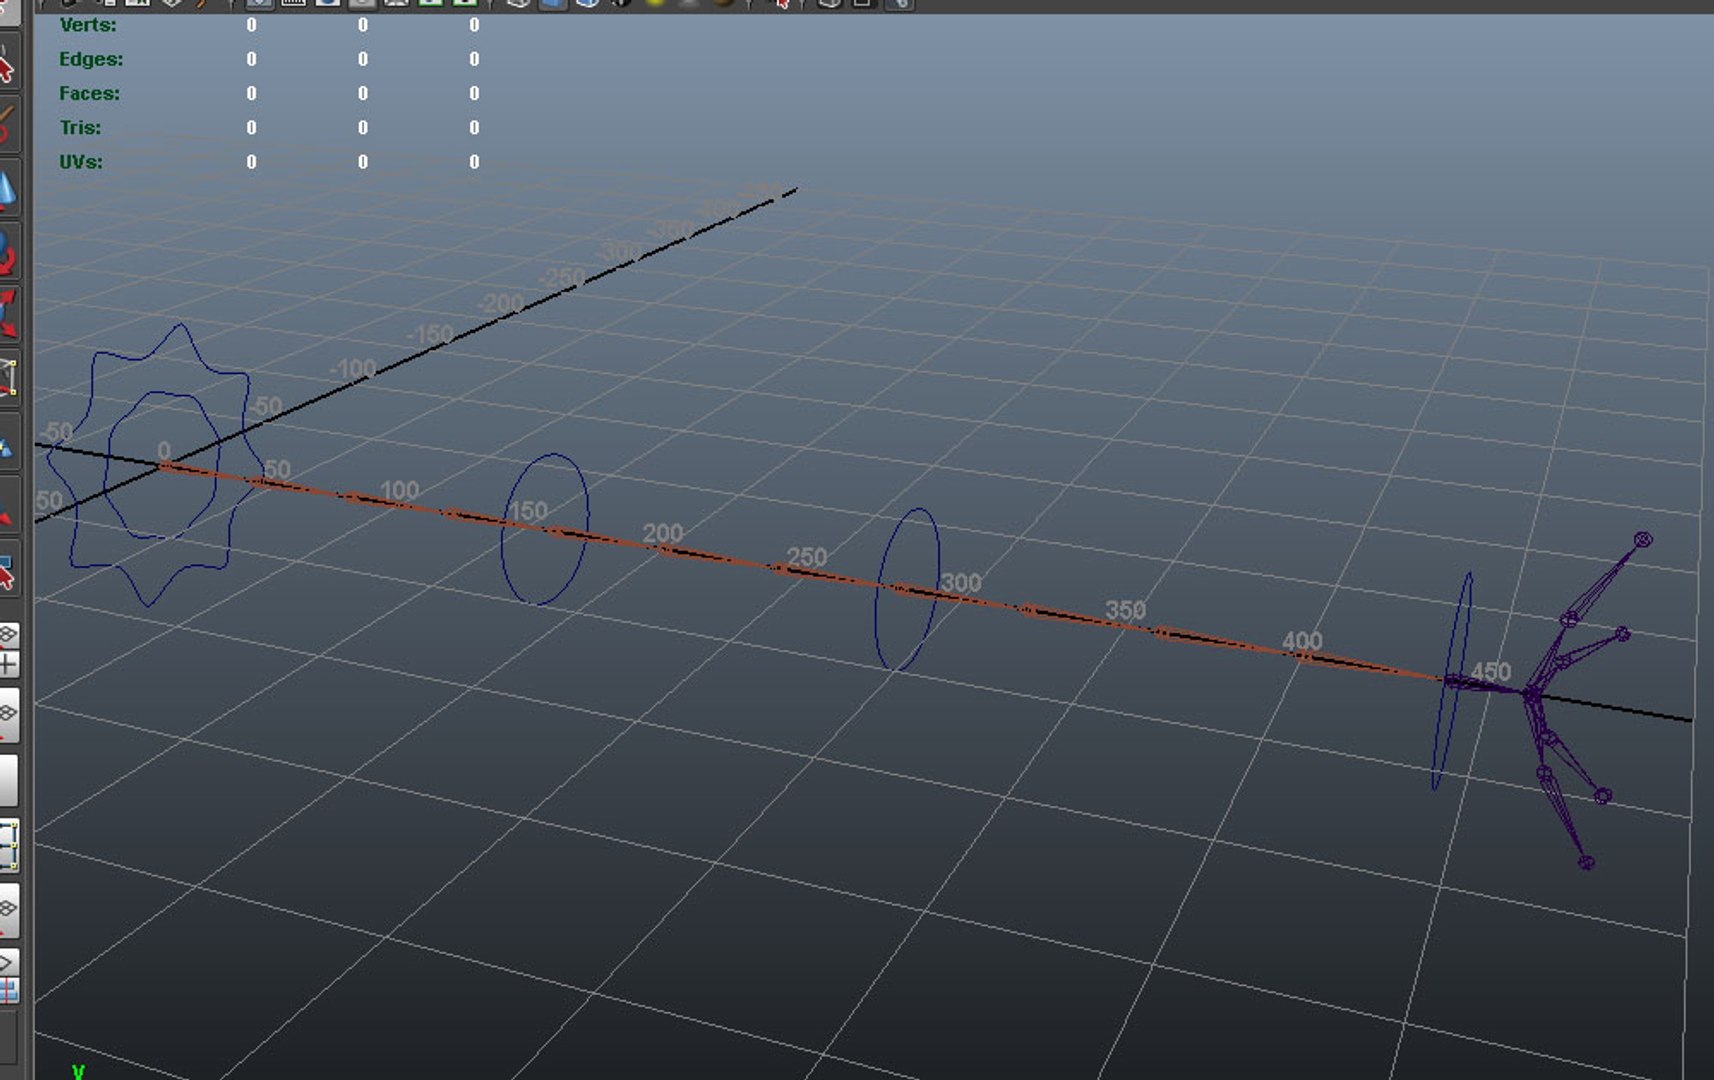Screen dimensions: 1714x1080
Task: Pick the topmost finger-tip joint circle
Action: [x=1642, y=540]
